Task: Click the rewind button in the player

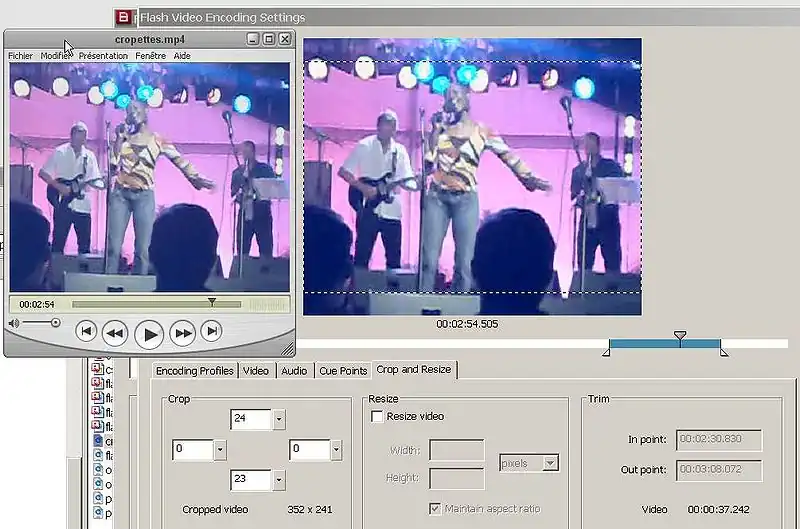Action: pos(115,333)
